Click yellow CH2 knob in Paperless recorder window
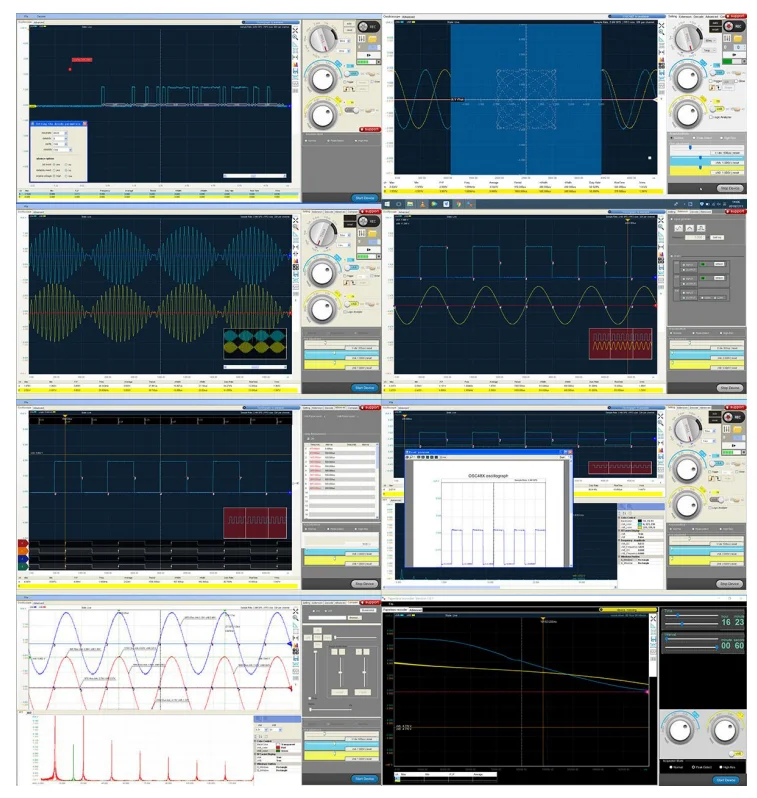 (x=725, y=730)
